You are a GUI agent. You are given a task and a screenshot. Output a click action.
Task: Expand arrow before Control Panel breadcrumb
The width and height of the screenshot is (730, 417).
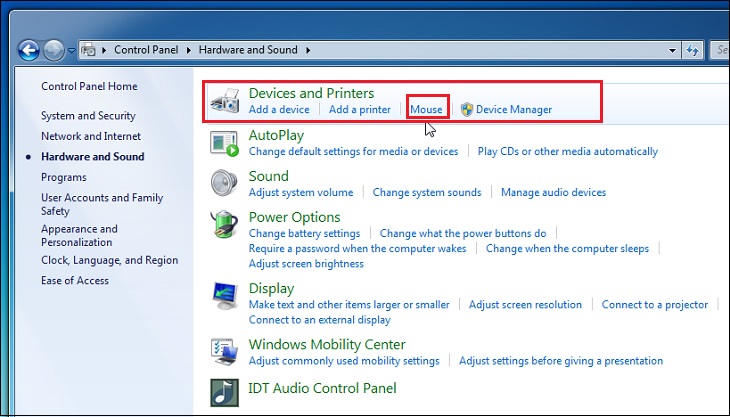104,50
